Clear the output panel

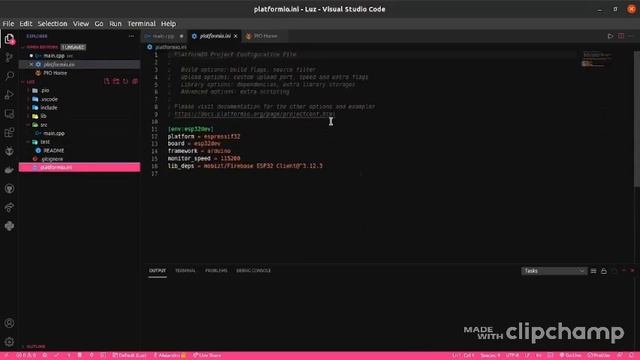click(x=593, y=271)
